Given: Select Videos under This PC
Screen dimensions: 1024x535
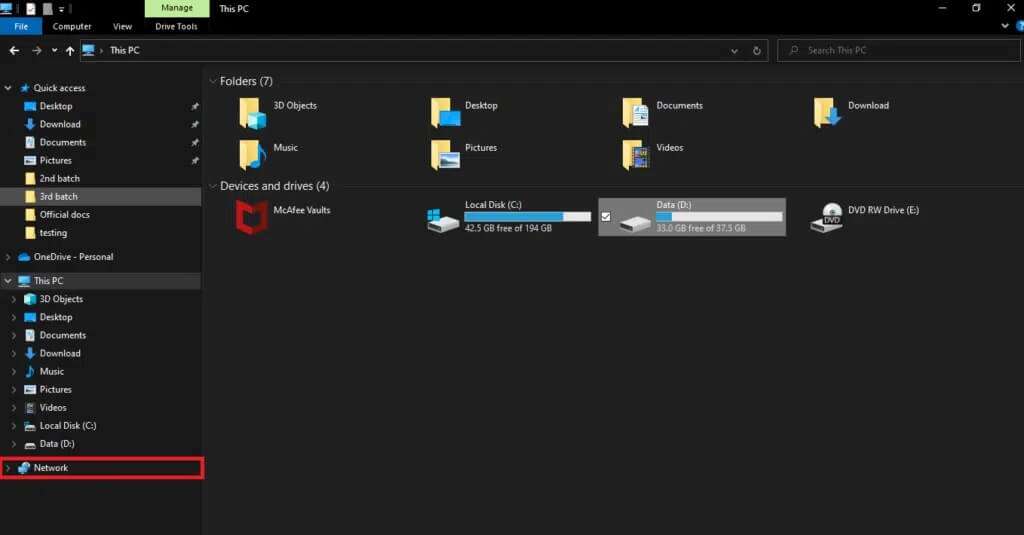Looking at the screenshot, I should point(52,408).
